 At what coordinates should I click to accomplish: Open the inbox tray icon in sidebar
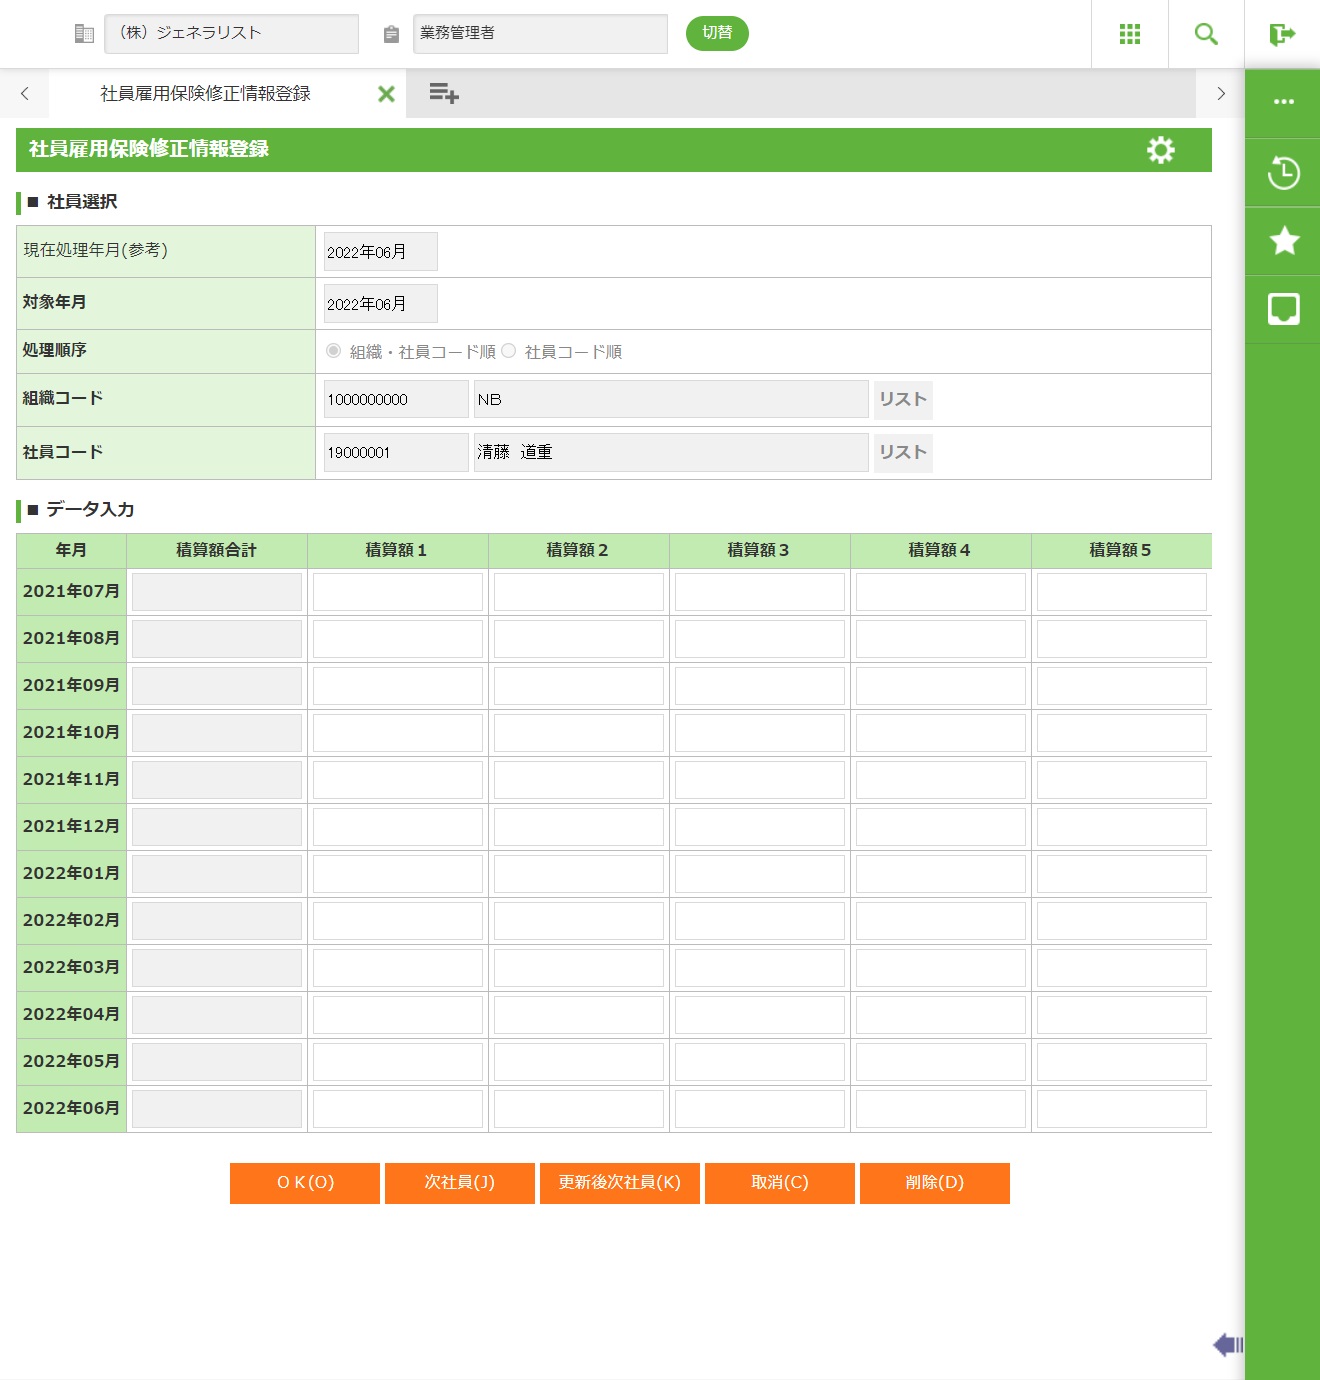(1283, 309)
